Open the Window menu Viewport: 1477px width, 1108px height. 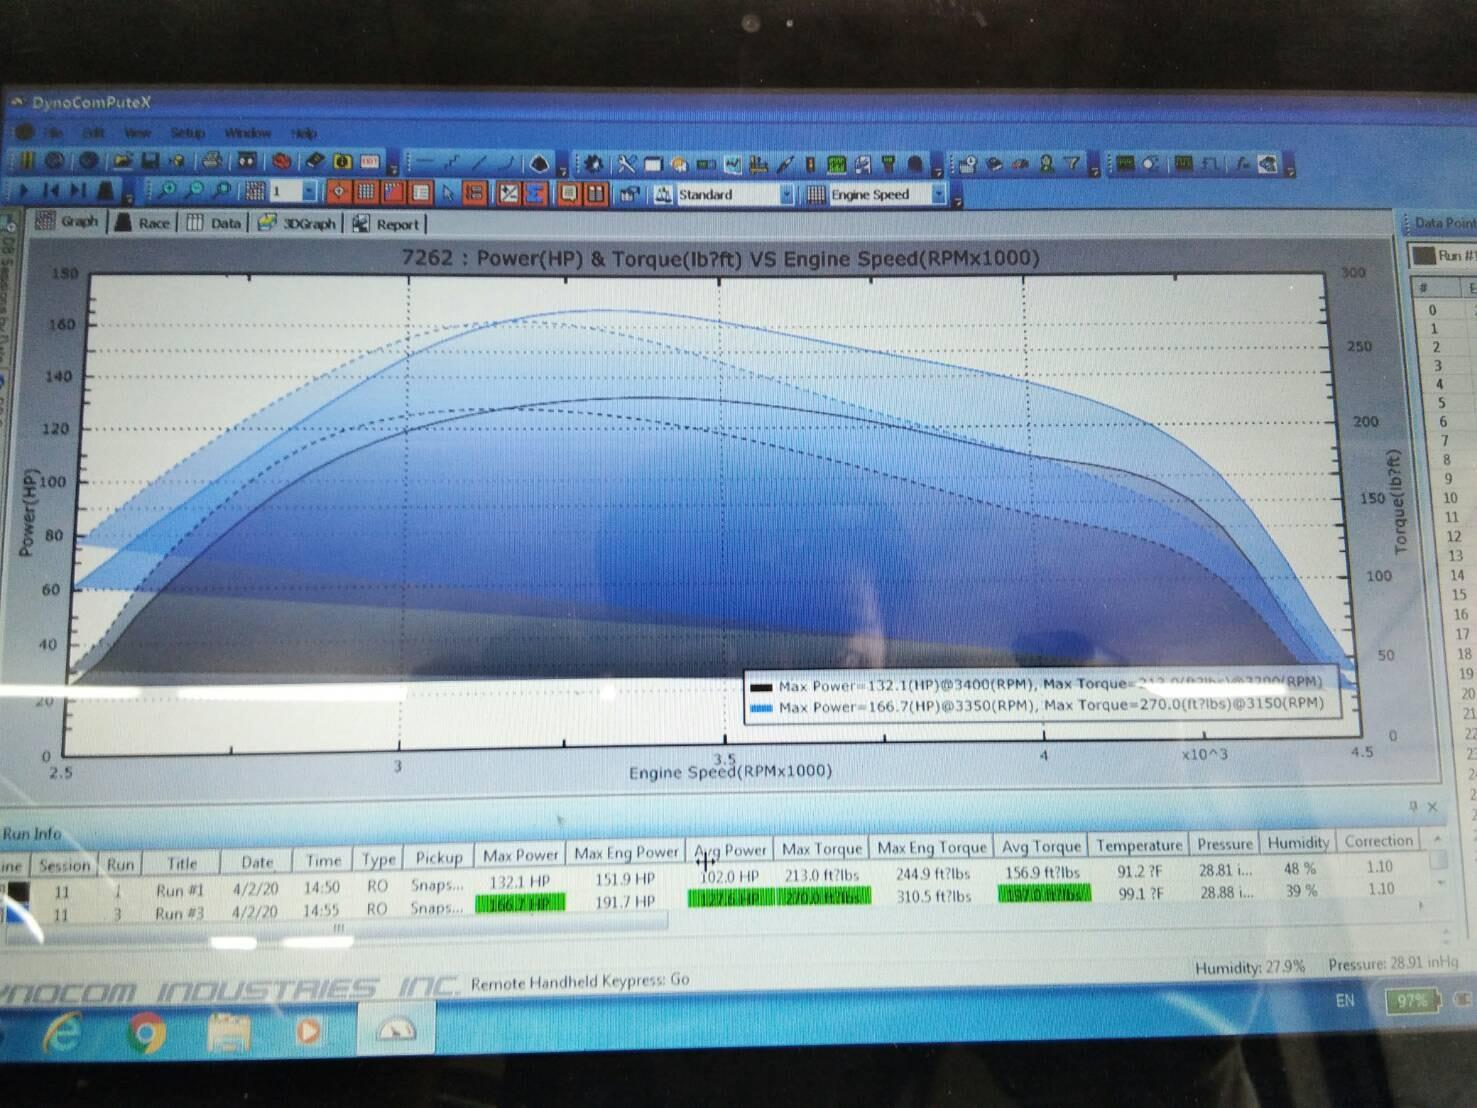(247, 132)
